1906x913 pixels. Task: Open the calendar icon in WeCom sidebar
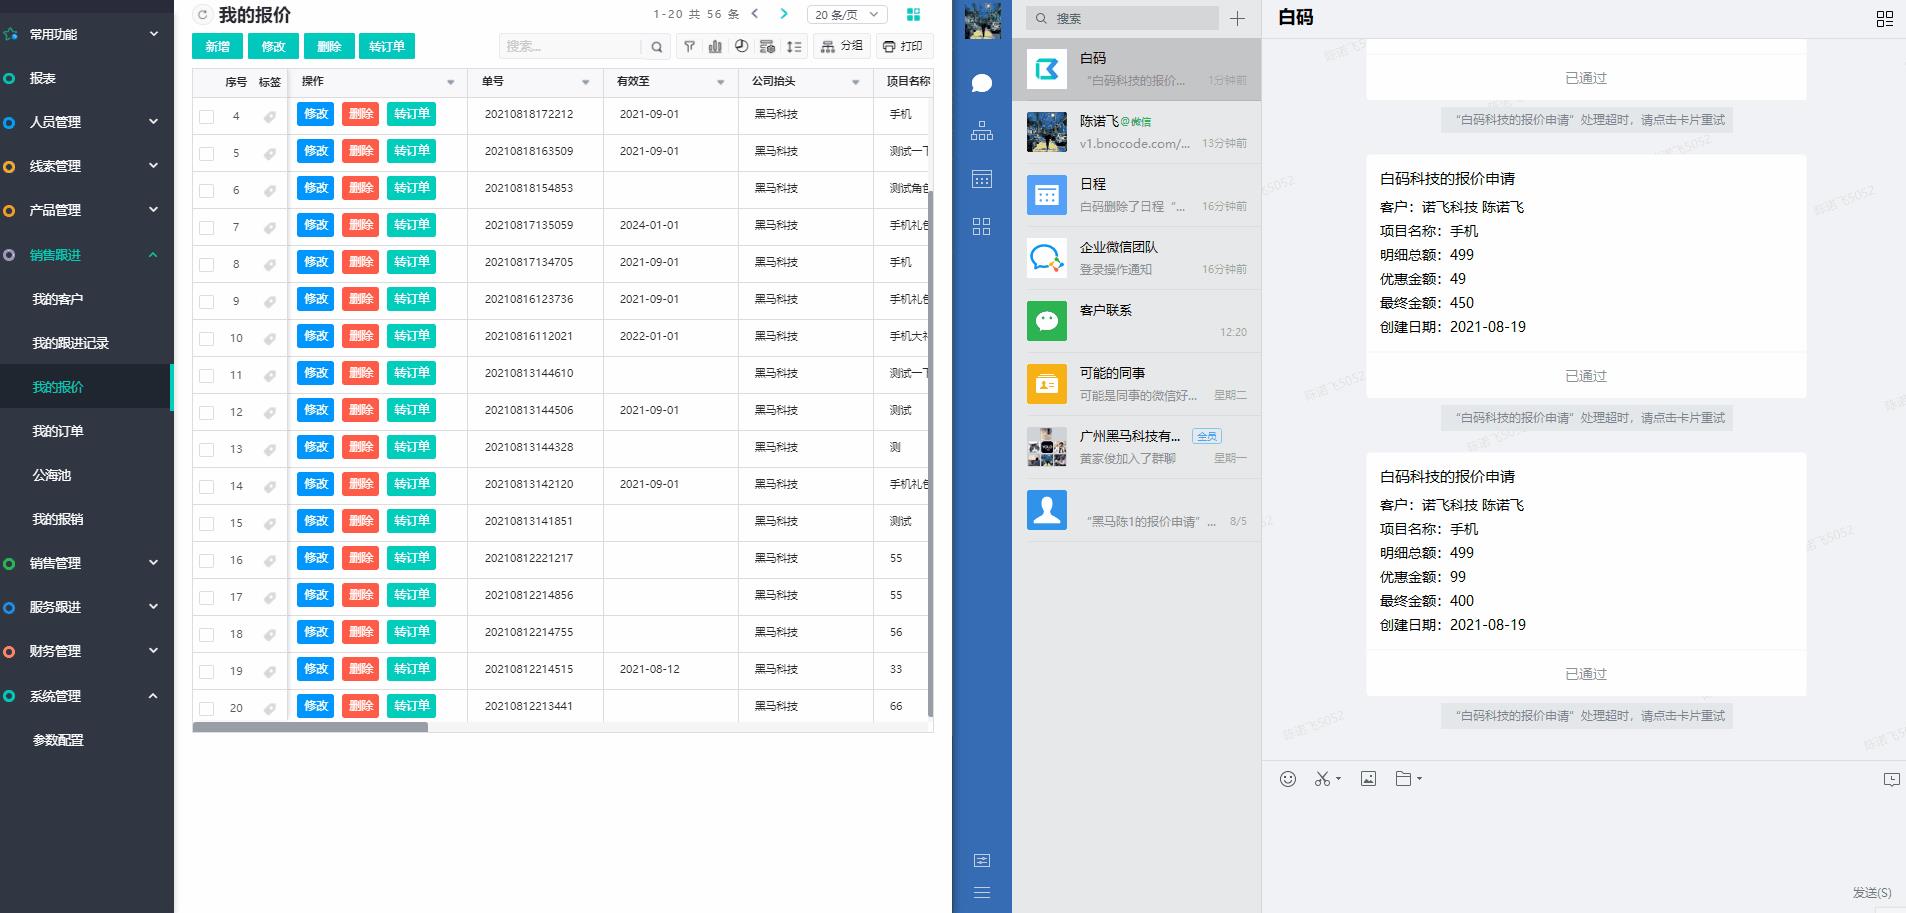982,179
